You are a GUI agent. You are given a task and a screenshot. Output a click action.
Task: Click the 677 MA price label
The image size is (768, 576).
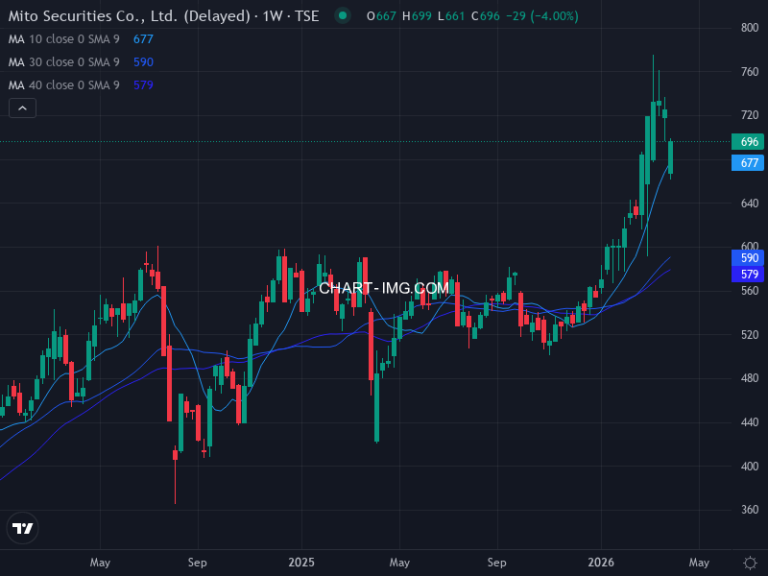coord(748,163)
